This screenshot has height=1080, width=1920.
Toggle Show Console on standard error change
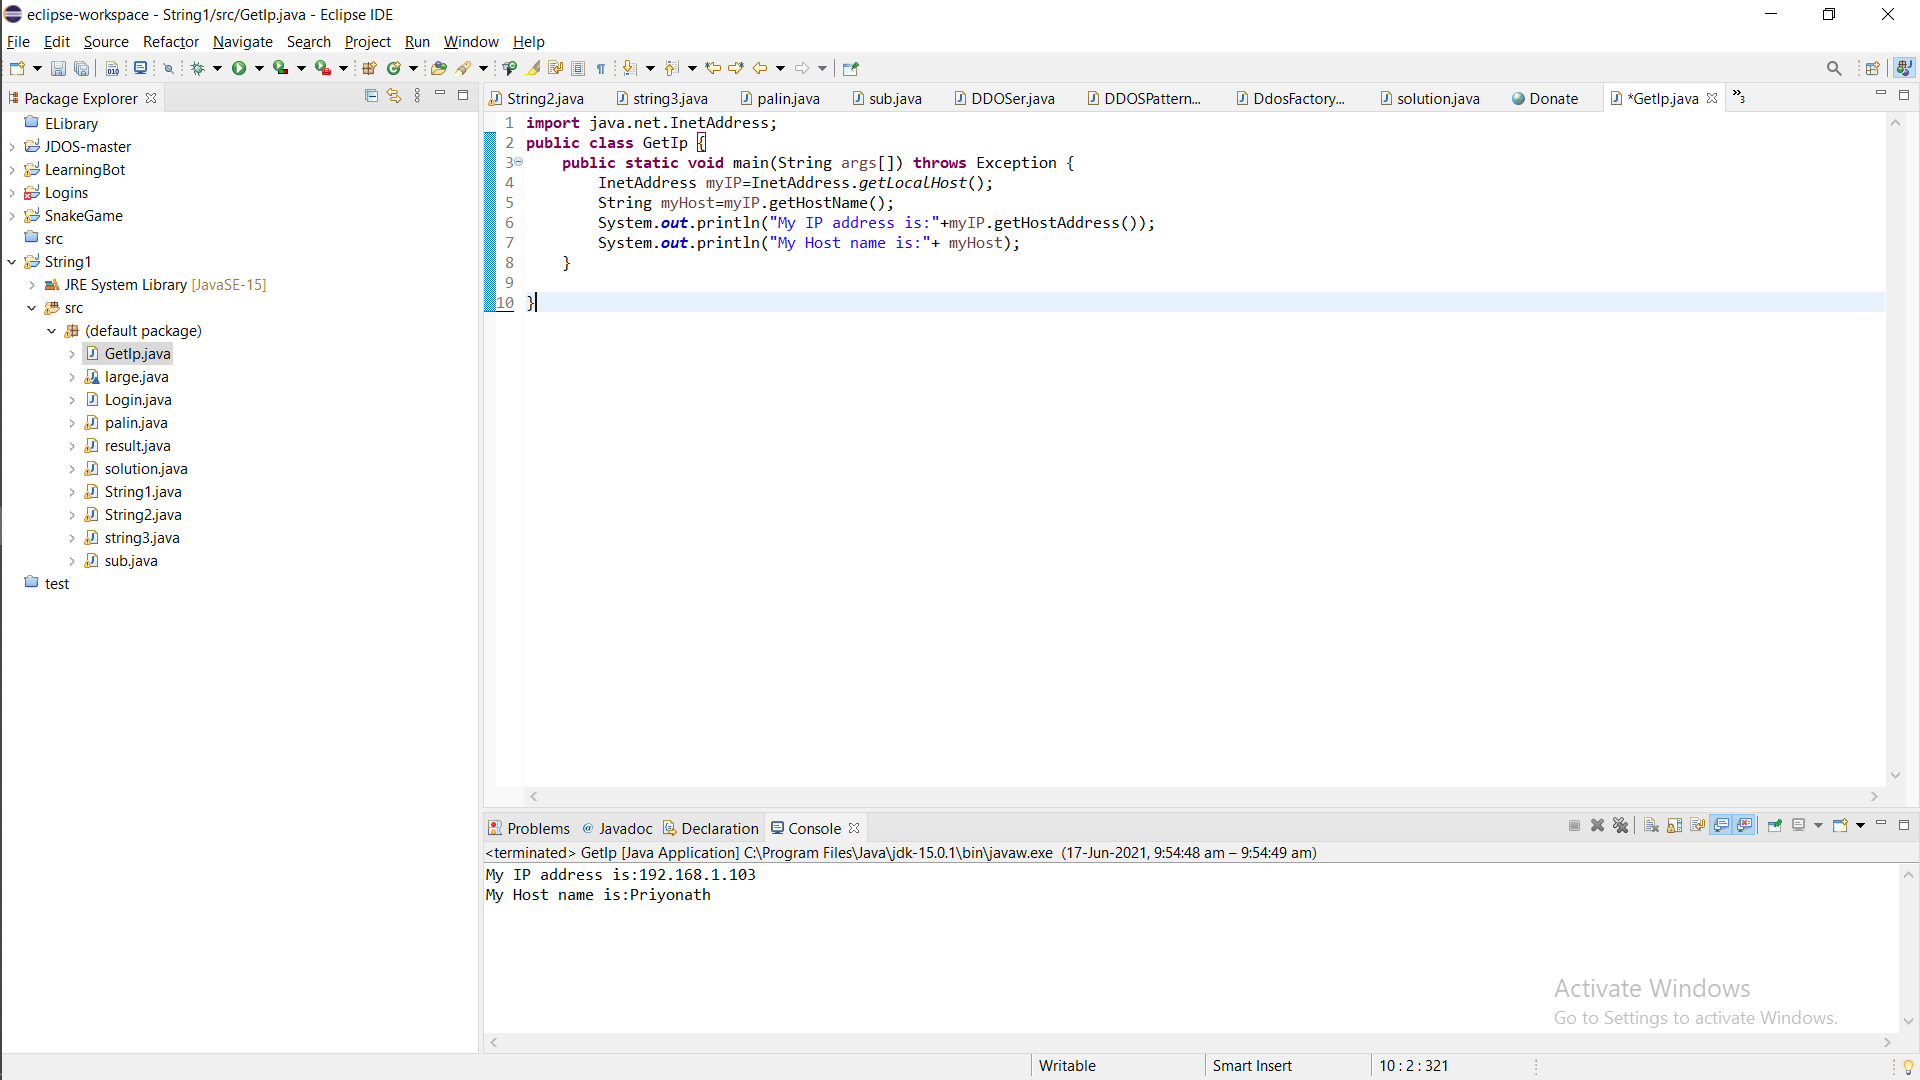coord(1744,825)
